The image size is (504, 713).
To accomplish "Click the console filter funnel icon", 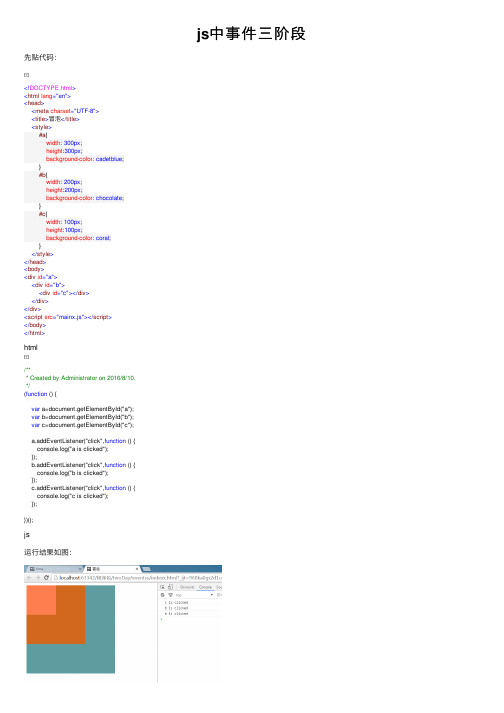I will click(171, 595).
